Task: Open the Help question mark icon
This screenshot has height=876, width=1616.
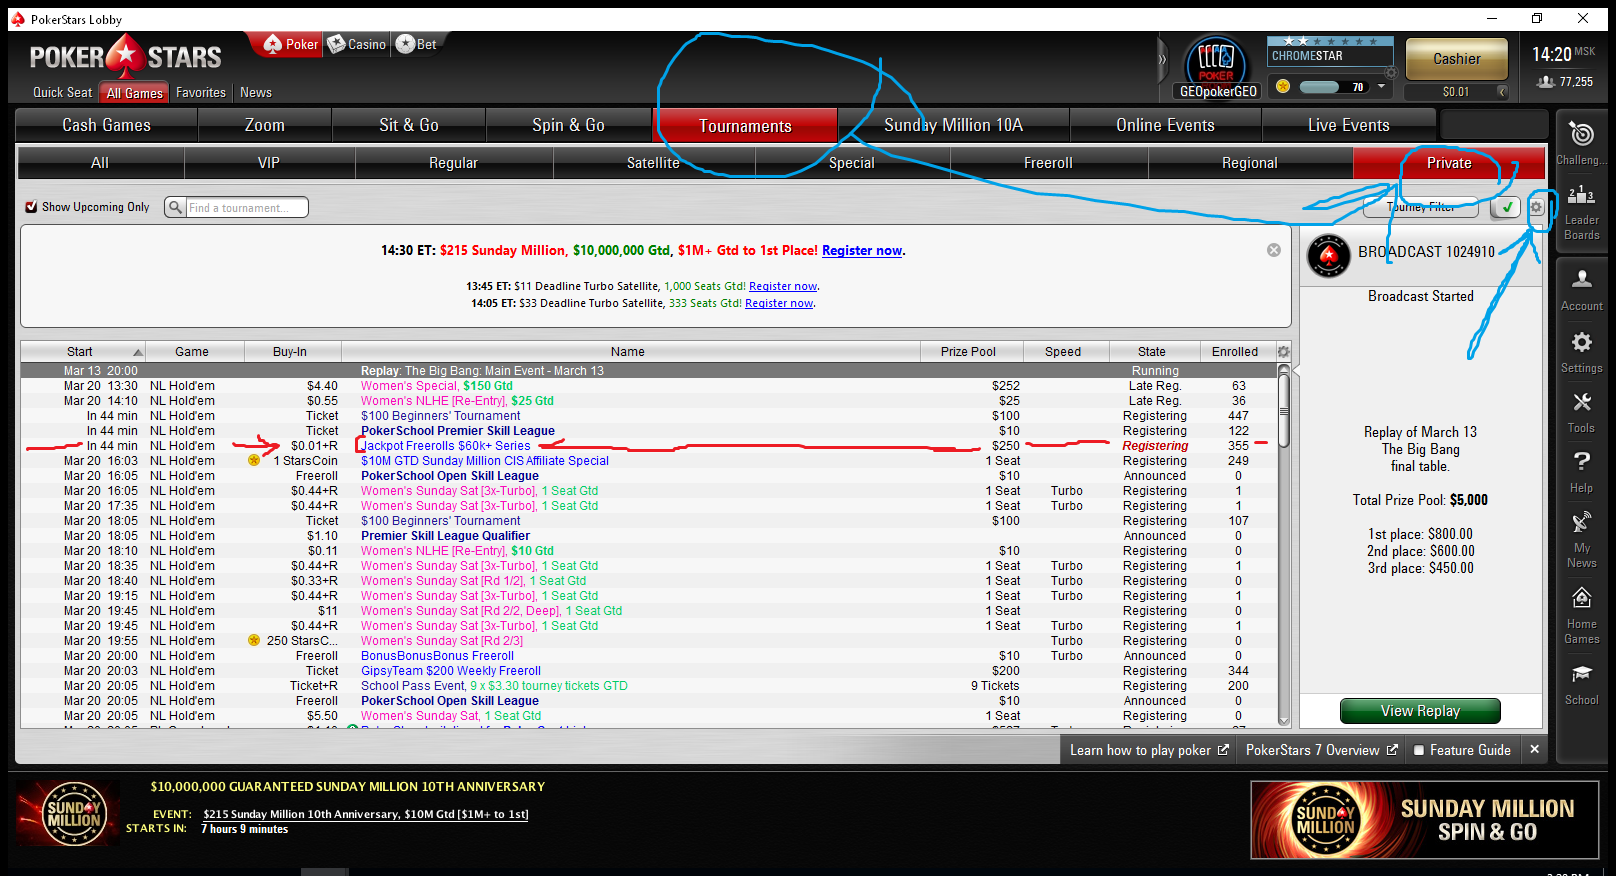Action: tap(1581, 472)
